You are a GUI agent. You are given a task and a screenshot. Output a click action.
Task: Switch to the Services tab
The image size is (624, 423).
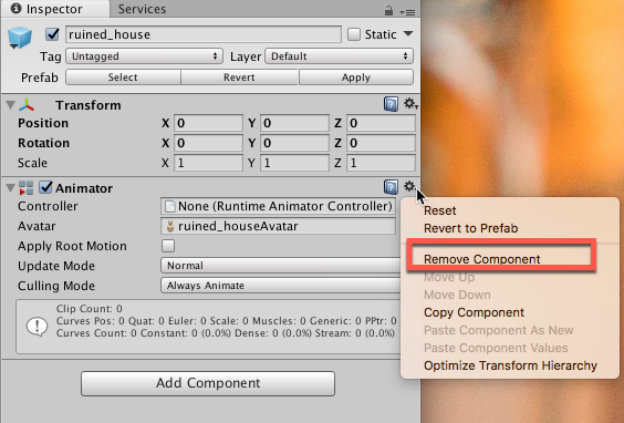142,9
